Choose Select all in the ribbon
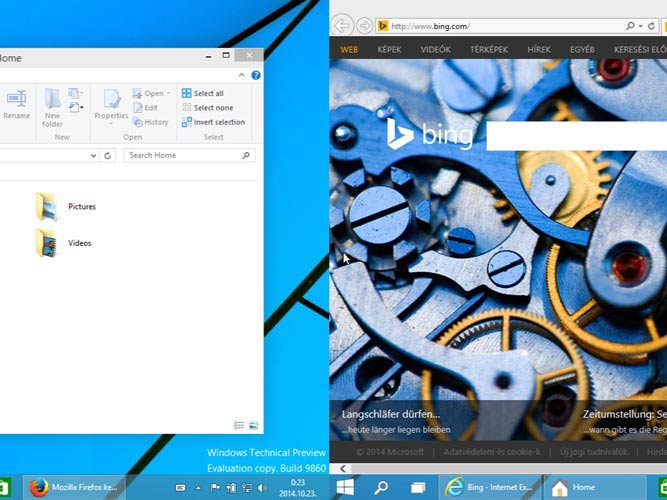The image size is (667, 500). tap(202, 93)
